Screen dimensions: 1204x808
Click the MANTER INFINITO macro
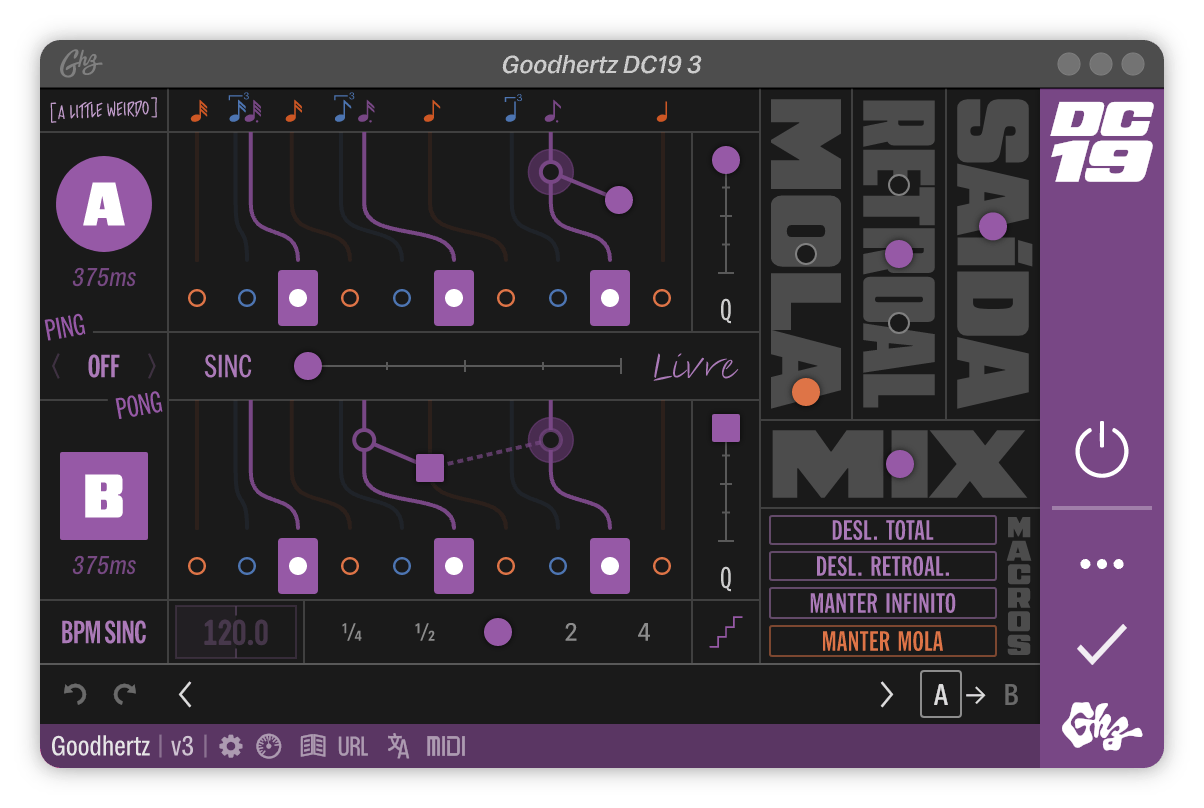[x=883, y=603]
